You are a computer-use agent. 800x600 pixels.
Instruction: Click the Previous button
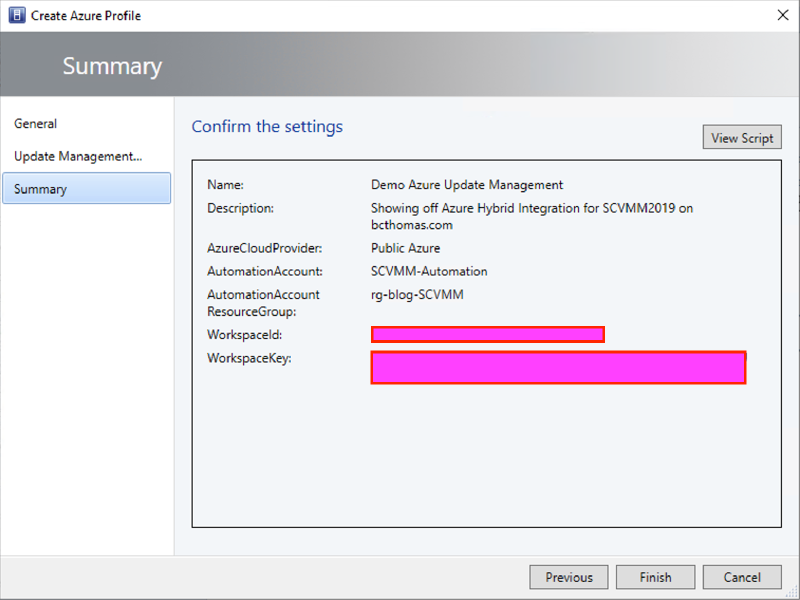coord(569,577)
